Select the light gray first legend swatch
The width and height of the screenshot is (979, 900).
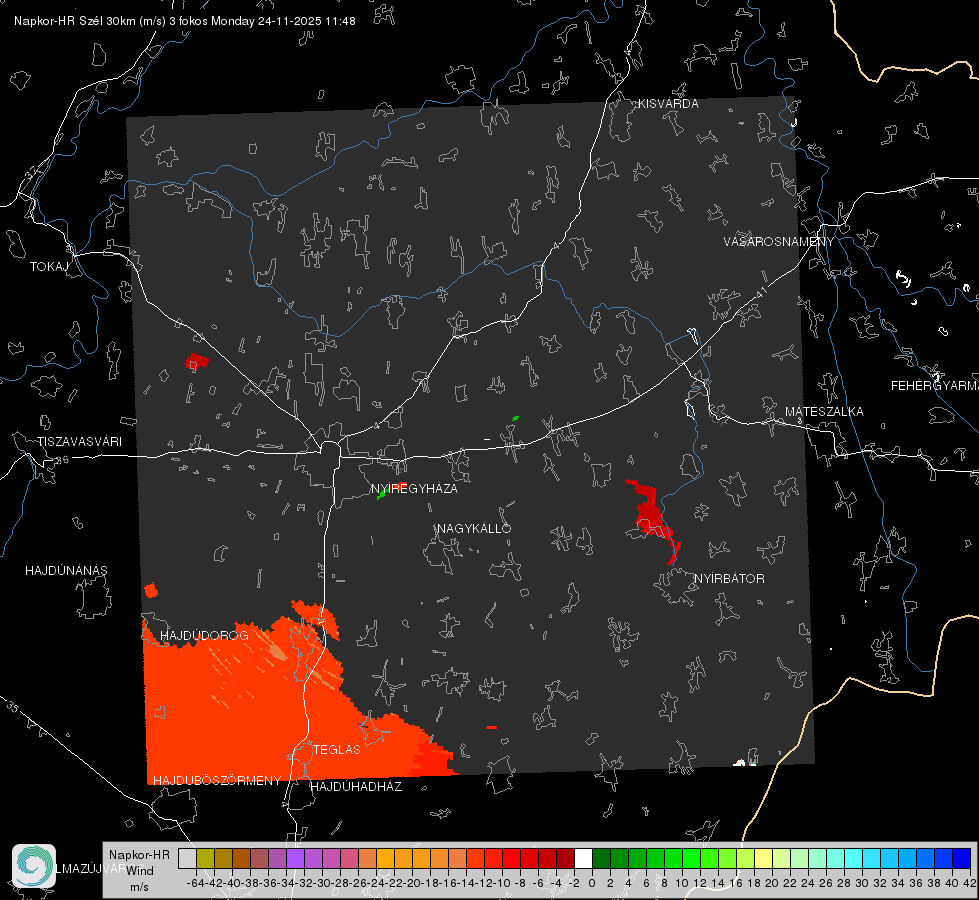[187, 858]
